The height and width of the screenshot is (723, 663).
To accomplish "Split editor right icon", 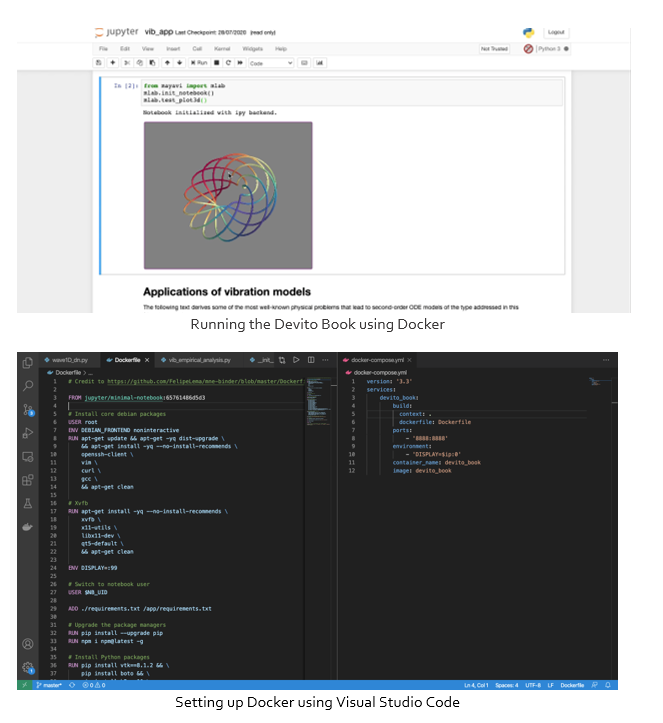I will tap(311, 360).
